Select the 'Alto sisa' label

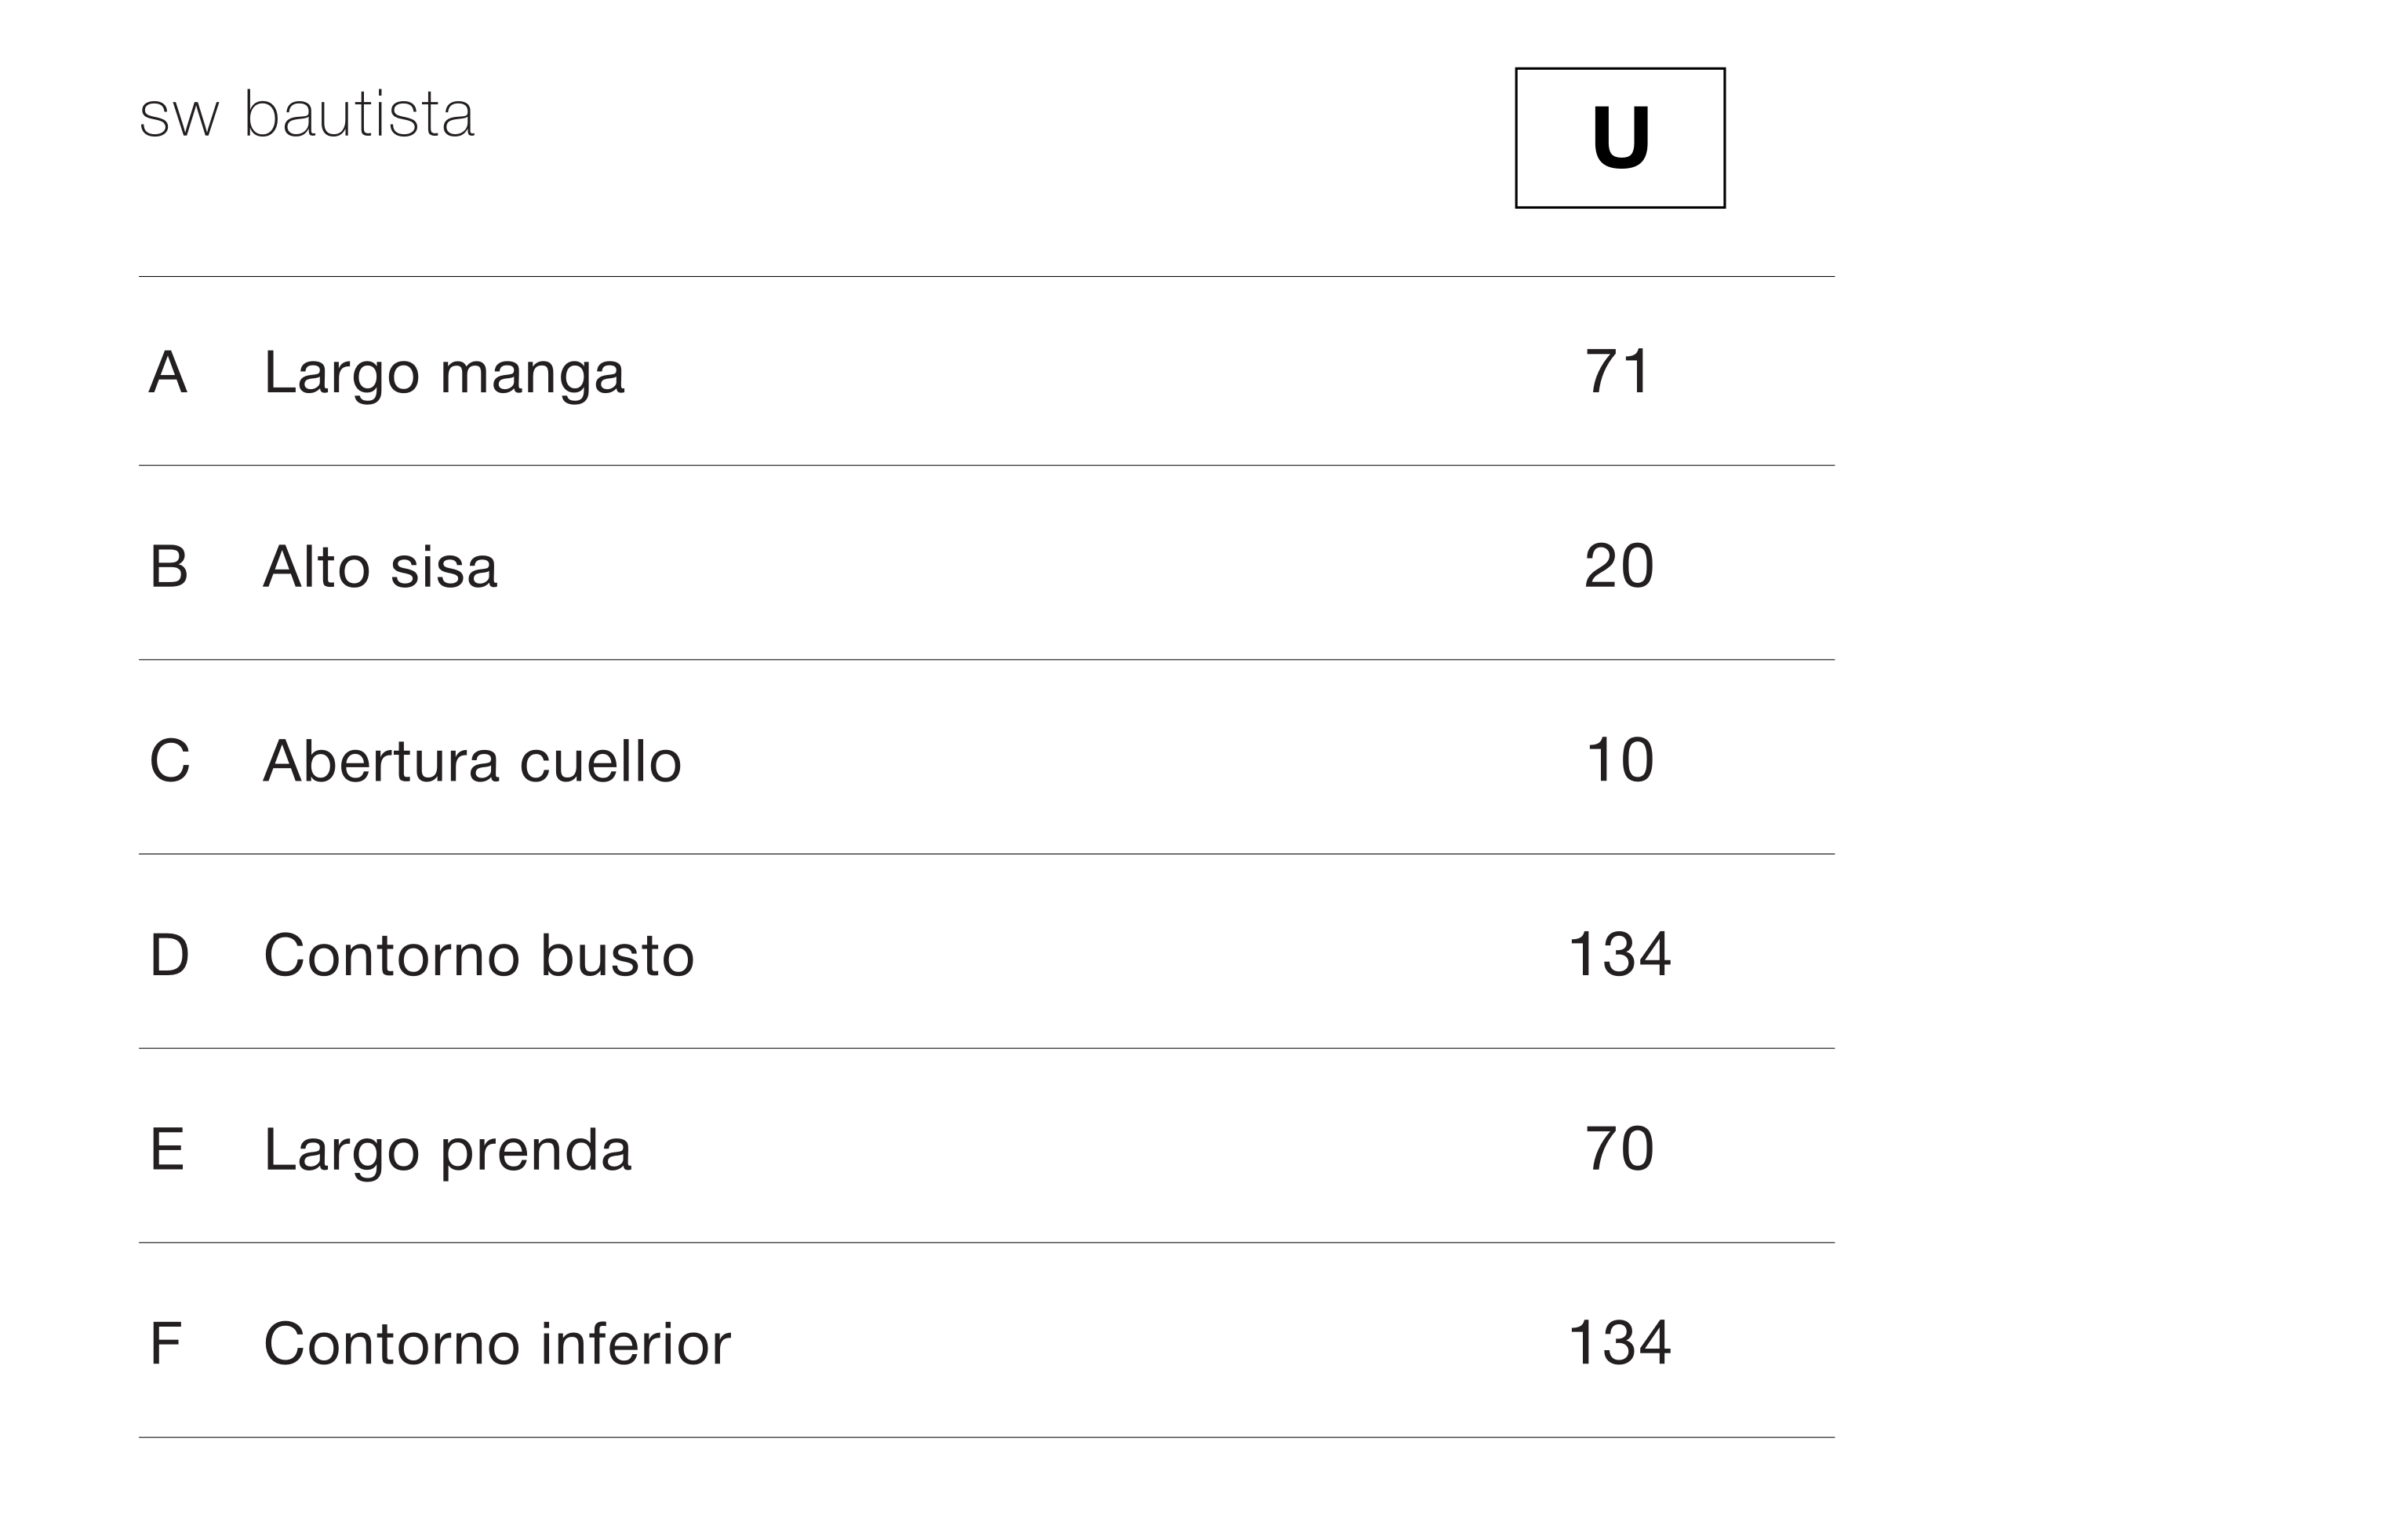point(380,567)
